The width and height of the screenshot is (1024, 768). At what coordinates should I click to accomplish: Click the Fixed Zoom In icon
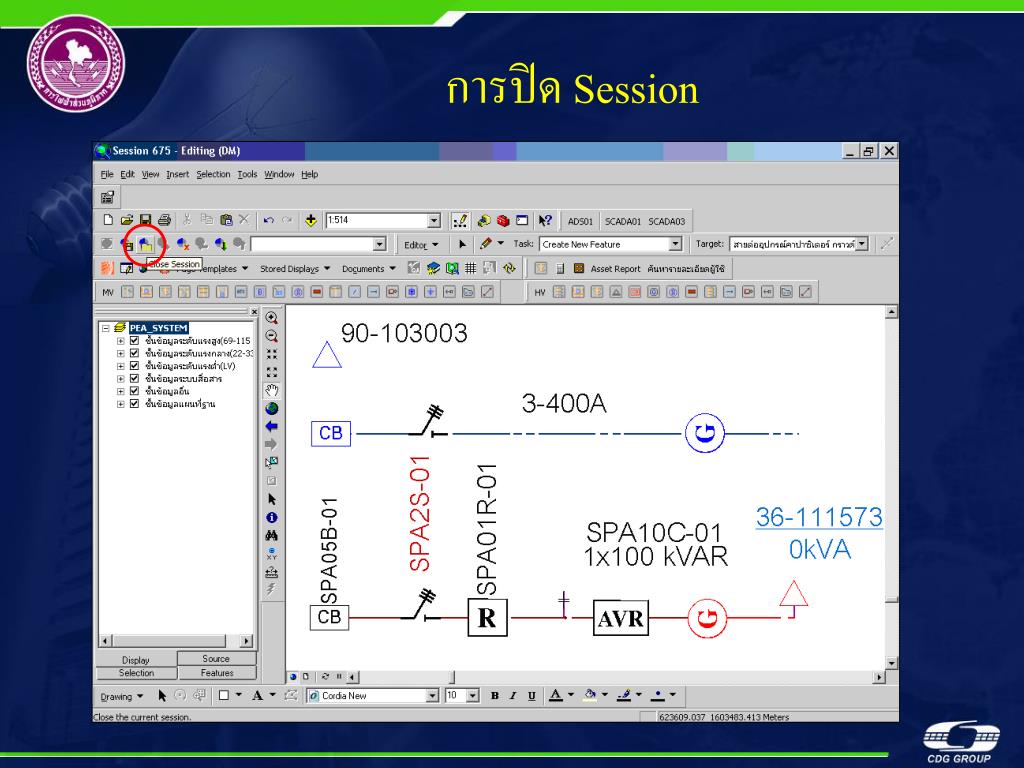(272, 354)
